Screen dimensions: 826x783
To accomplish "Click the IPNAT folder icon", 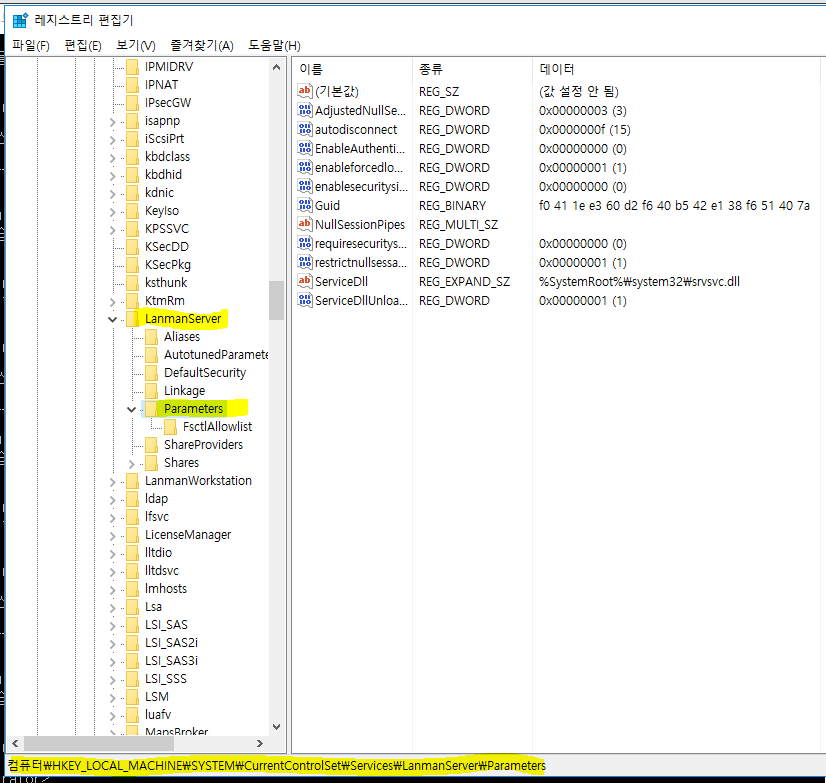I will (x=133, y=84).
